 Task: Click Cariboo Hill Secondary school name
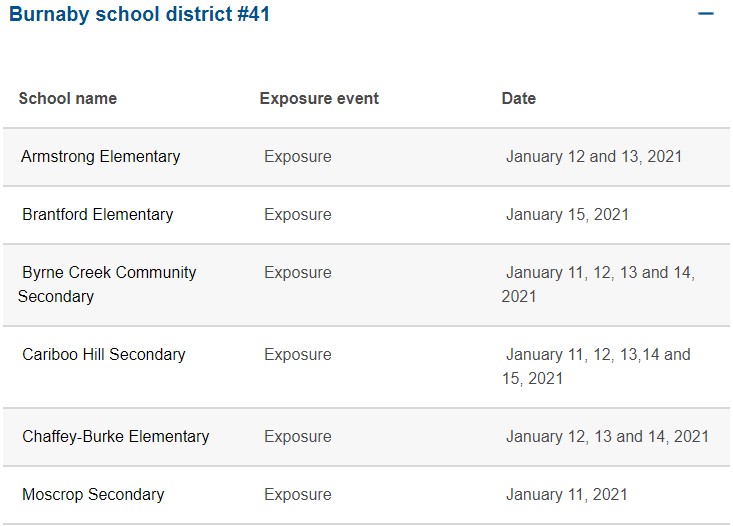point(104,354)
